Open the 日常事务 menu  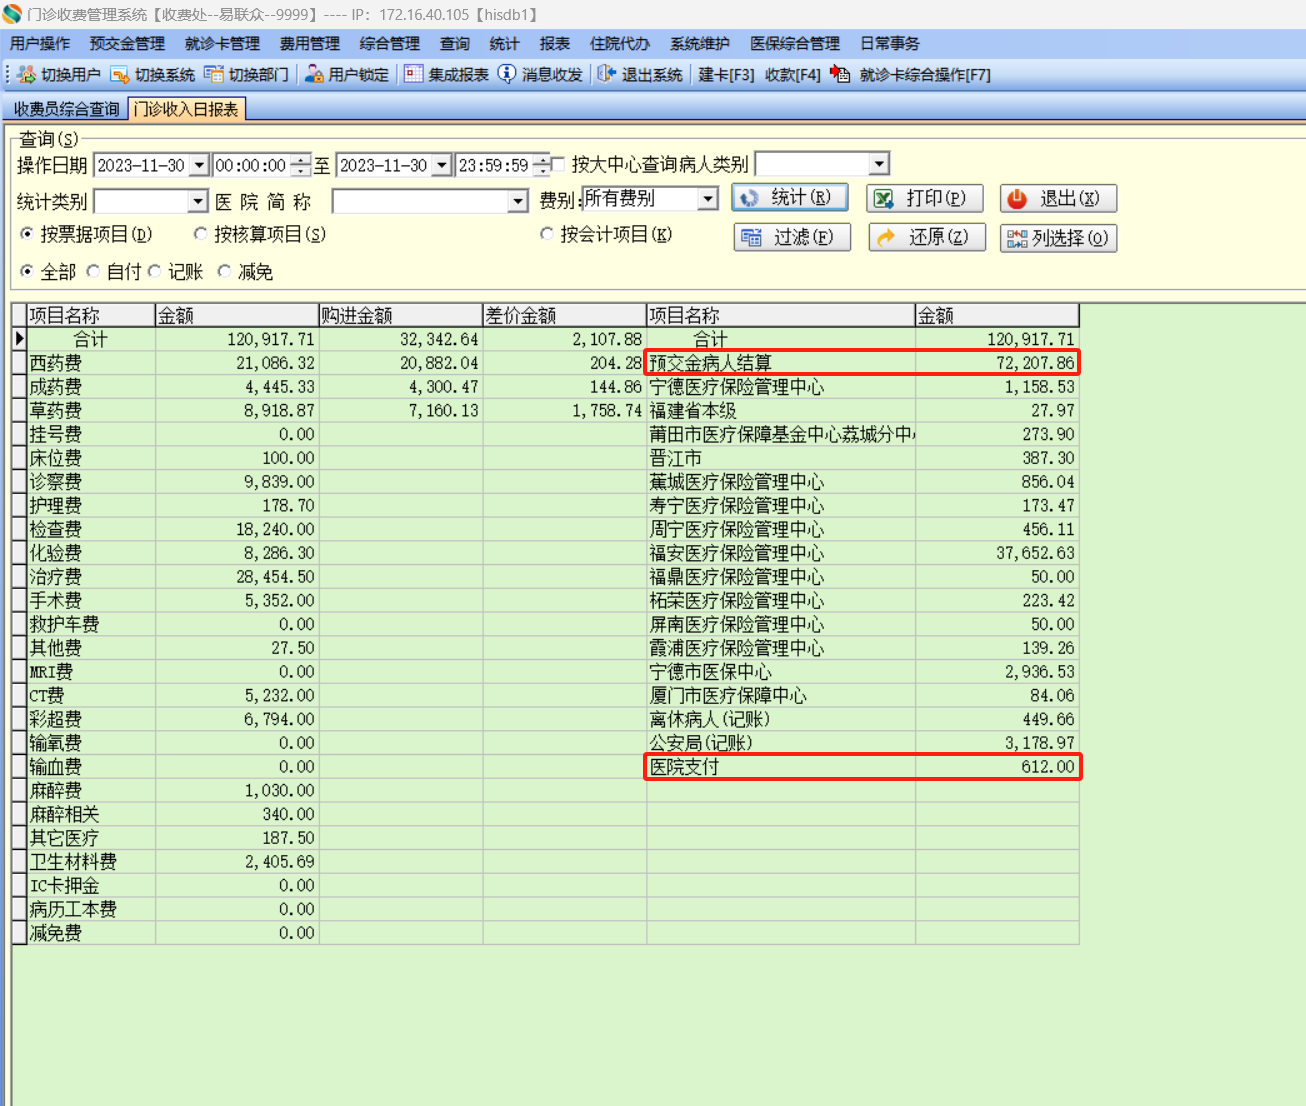[890, 44]
